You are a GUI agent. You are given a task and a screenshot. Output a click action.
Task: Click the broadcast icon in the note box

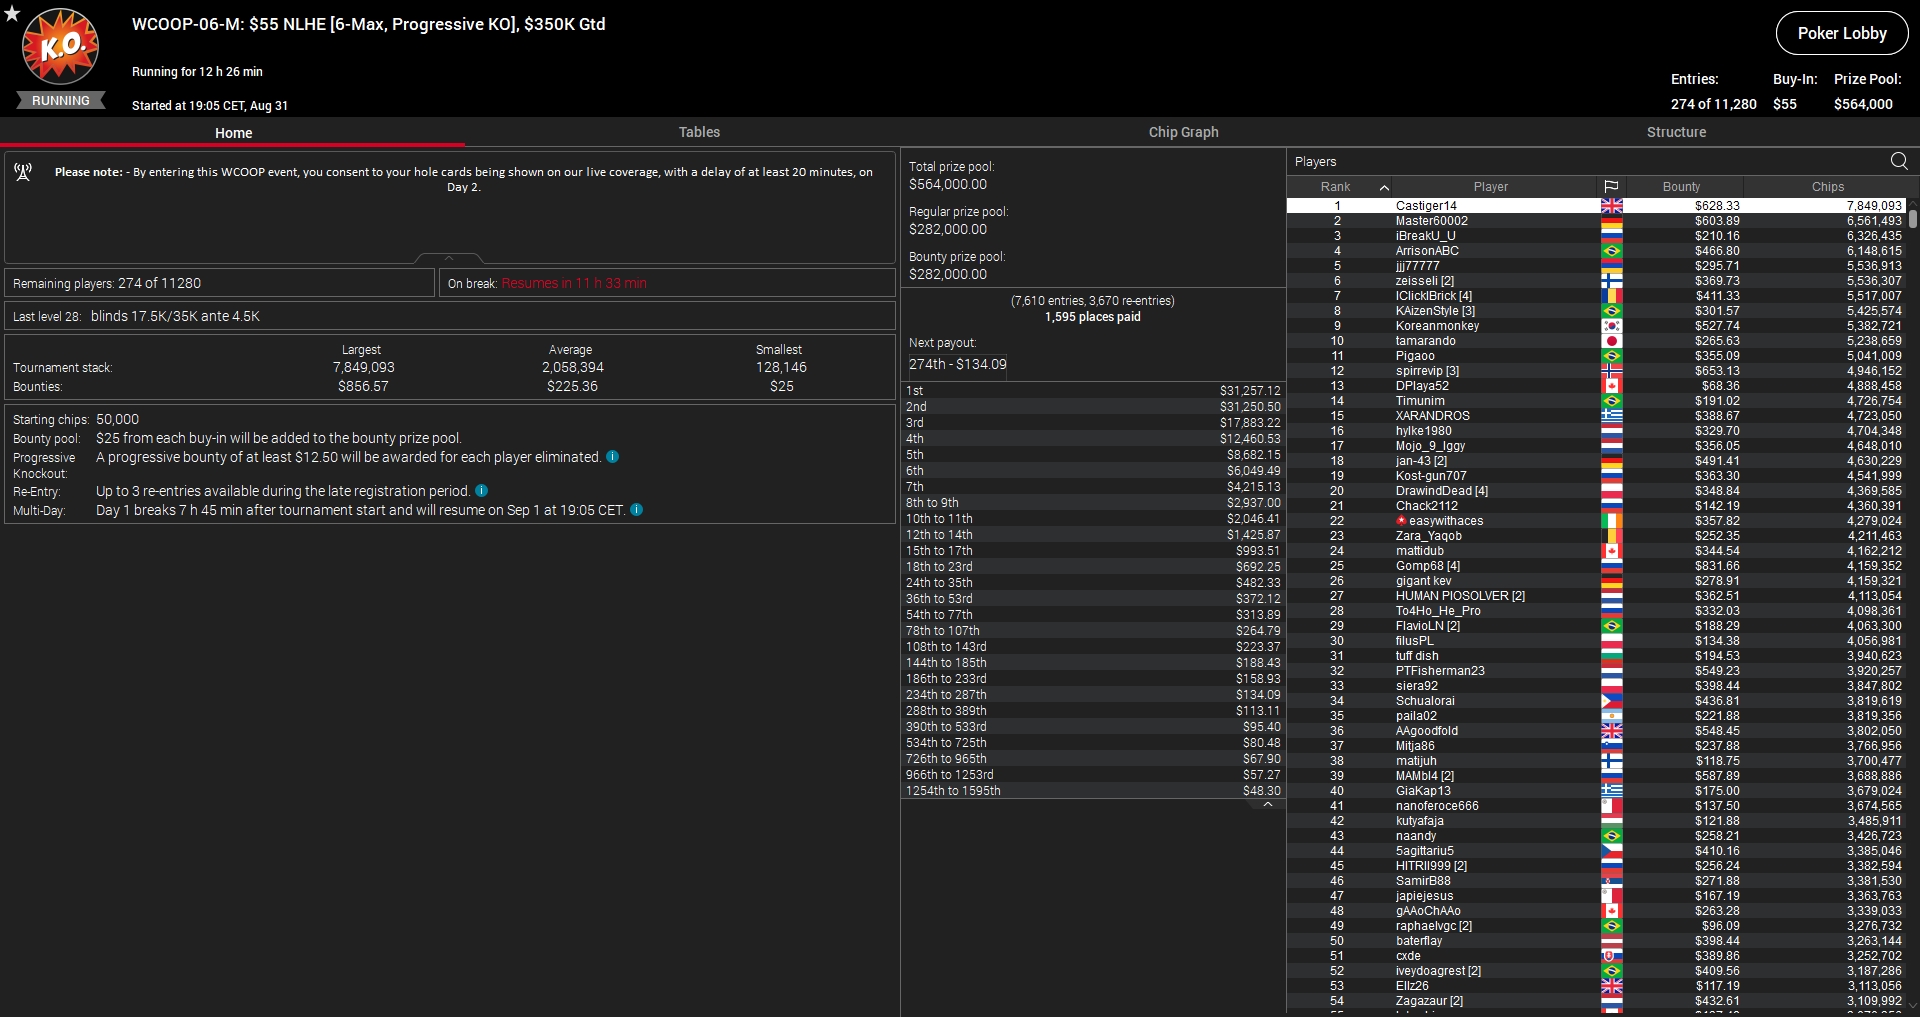click(23, 173)
